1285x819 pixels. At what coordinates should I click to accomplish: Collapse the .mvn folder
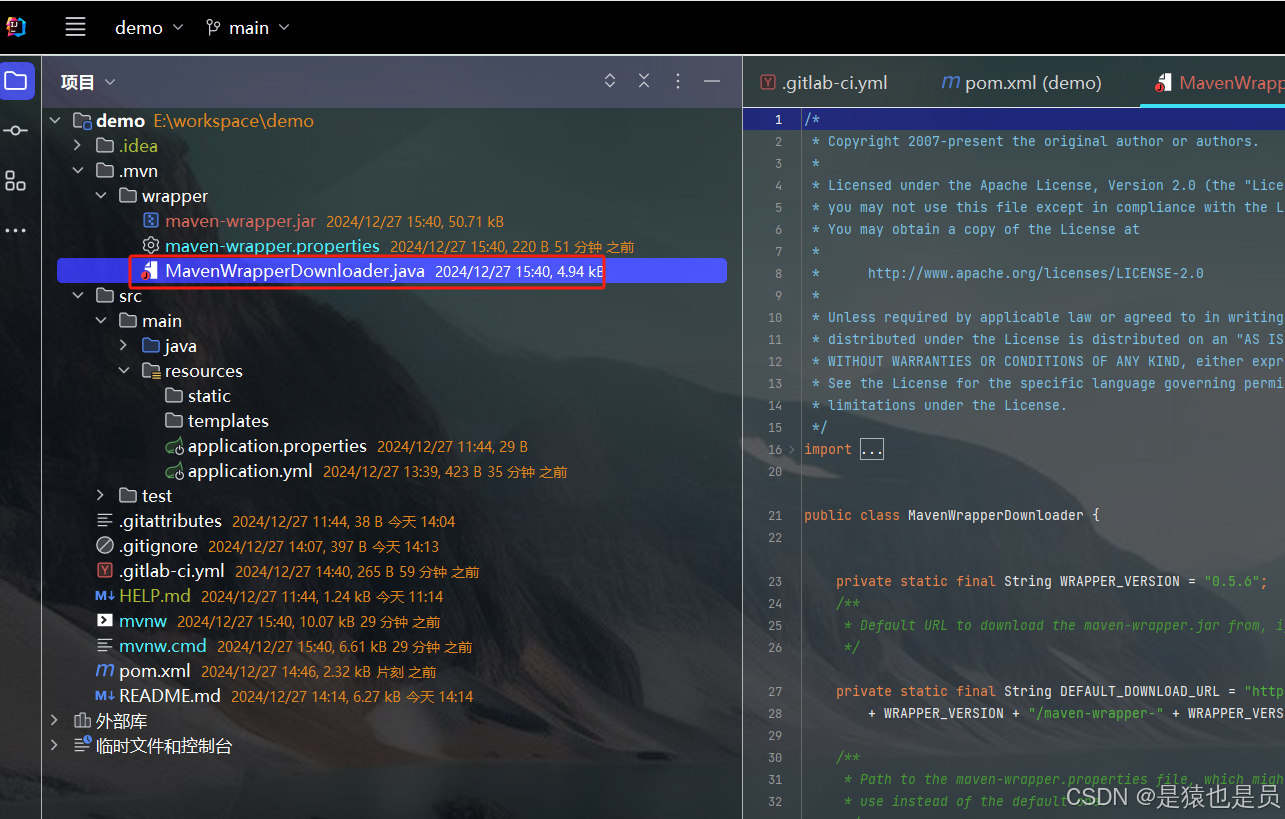point(77,171)
